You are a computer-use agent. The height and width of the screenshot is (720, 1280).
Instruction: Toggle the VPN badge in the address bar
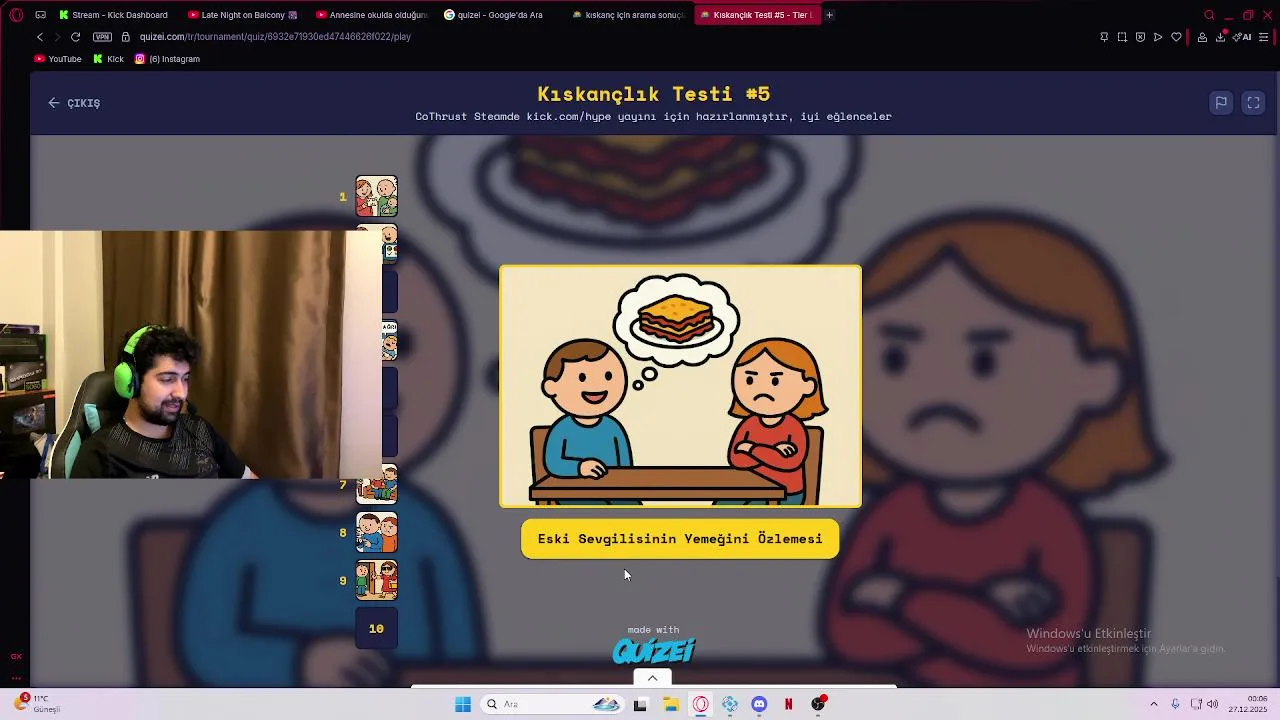102,37
